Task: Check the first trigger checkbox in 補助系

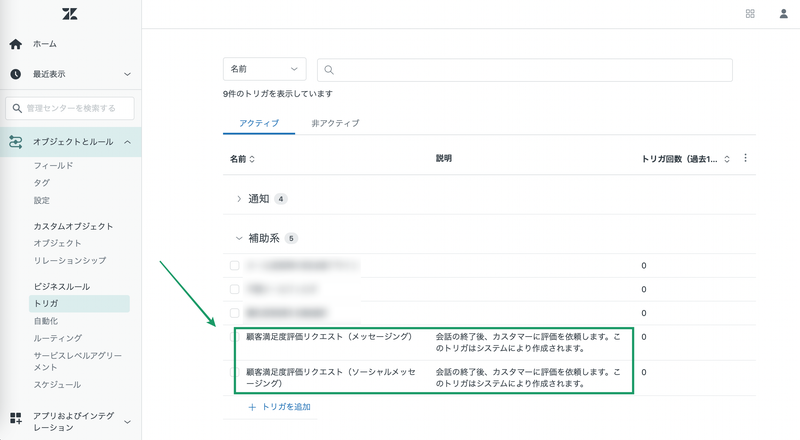Action: pos(235,266)
